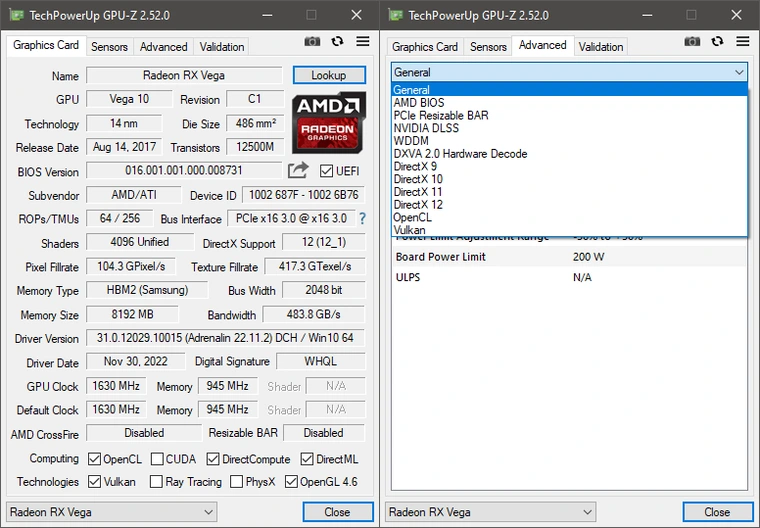
Task: Open the hamburger menu in right window
Action: click(x=743, y=41)
